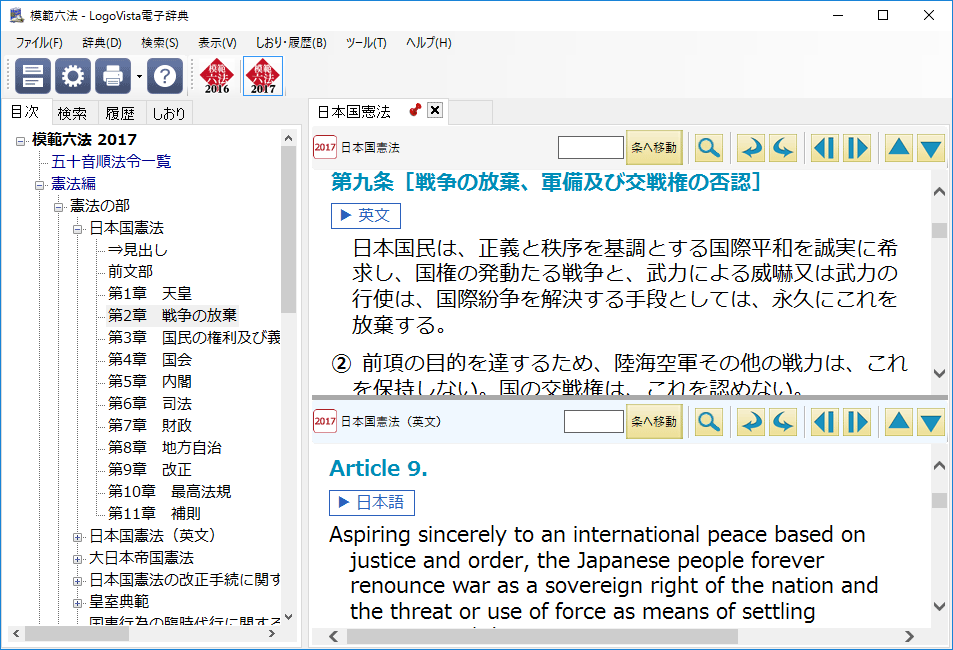Click the search magnifier in the 英文 pane
The image size is (953, 650).
click(709, 421)
